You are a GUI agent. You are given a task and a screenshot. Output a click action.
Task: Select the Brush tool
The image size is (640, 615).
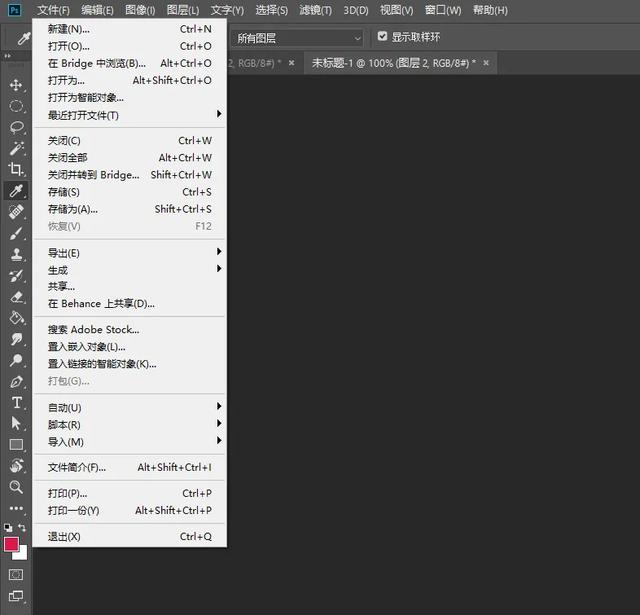16,233
